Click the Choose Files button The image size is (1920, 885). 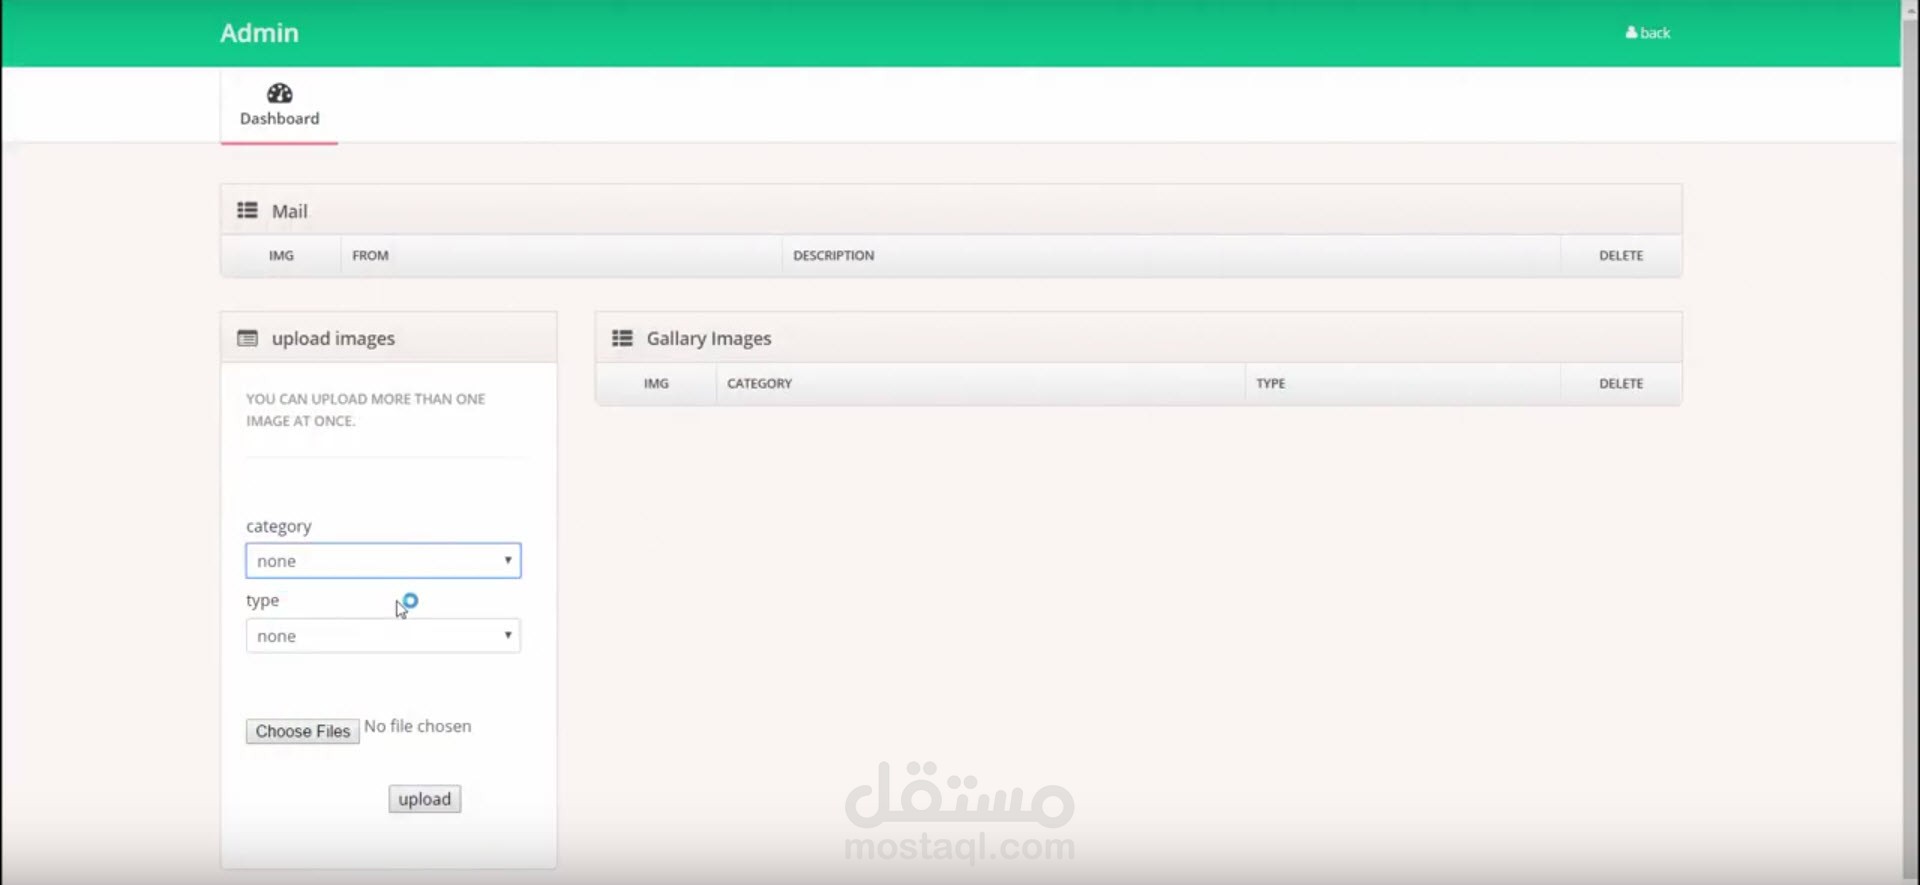[x=303, y=731]
